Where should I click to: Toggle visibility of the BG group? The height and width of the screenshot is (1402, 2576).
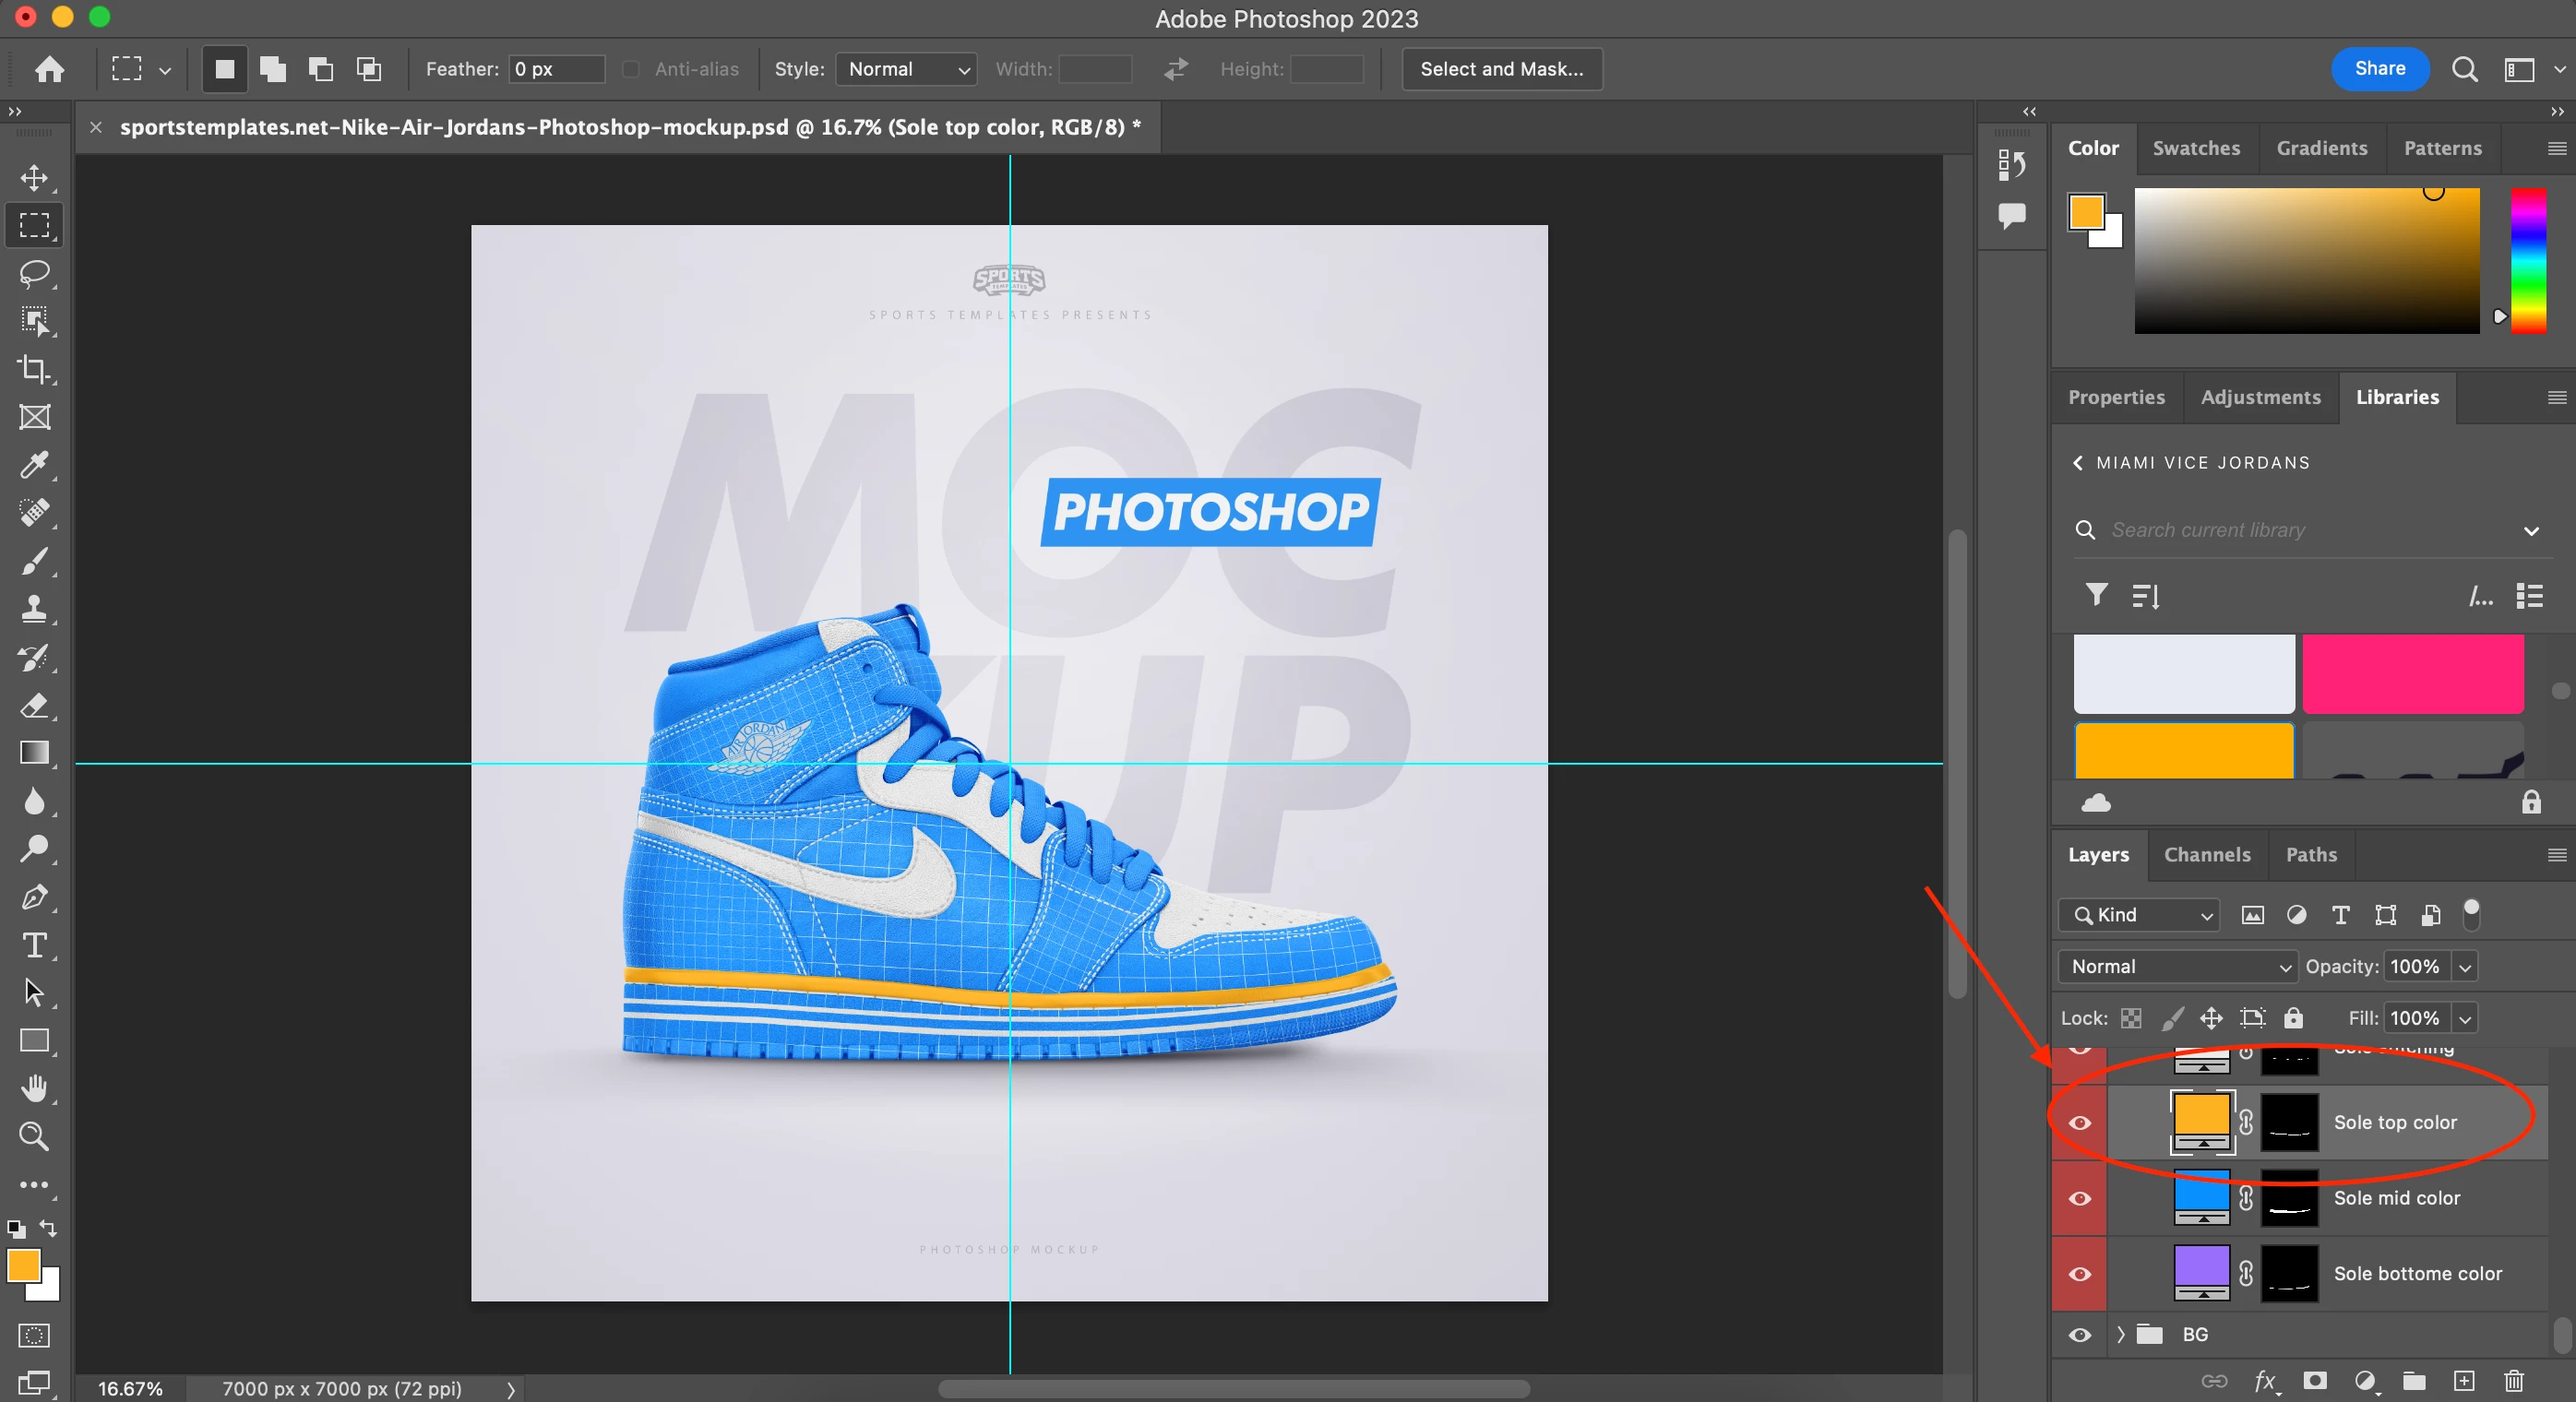2079,1335
